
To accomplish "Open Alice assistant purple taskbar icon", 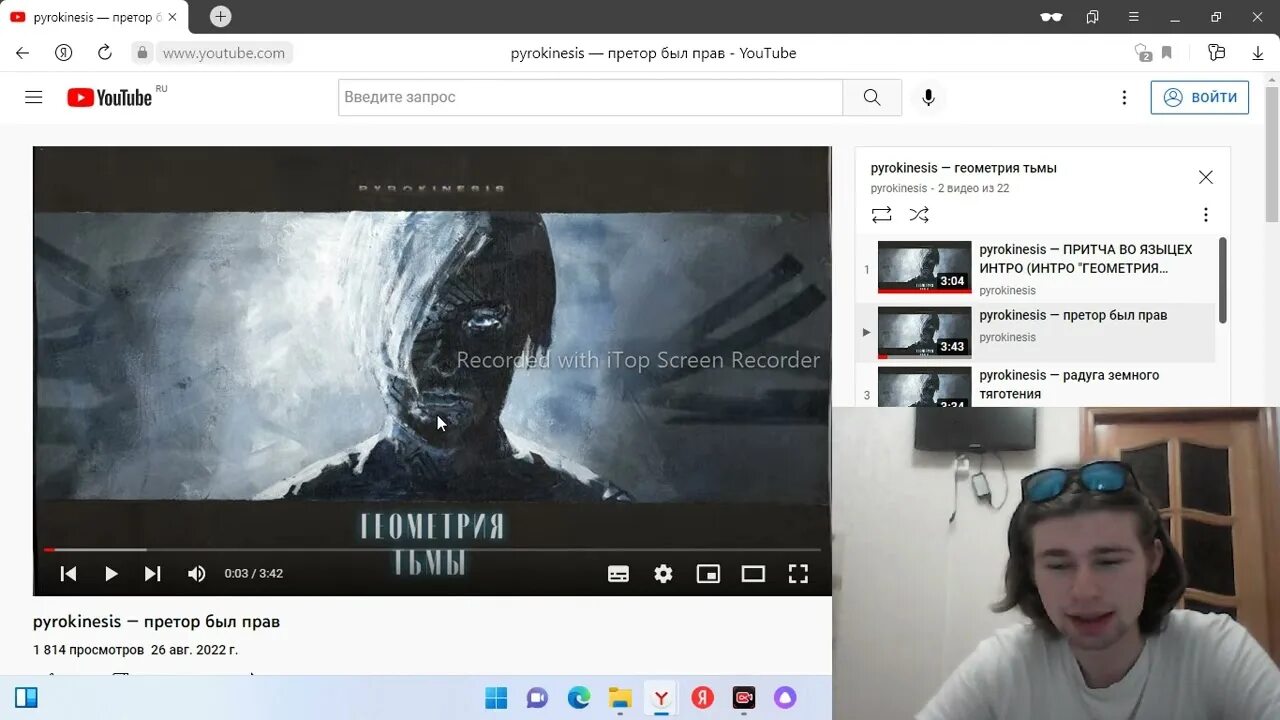I will point(785,698).
